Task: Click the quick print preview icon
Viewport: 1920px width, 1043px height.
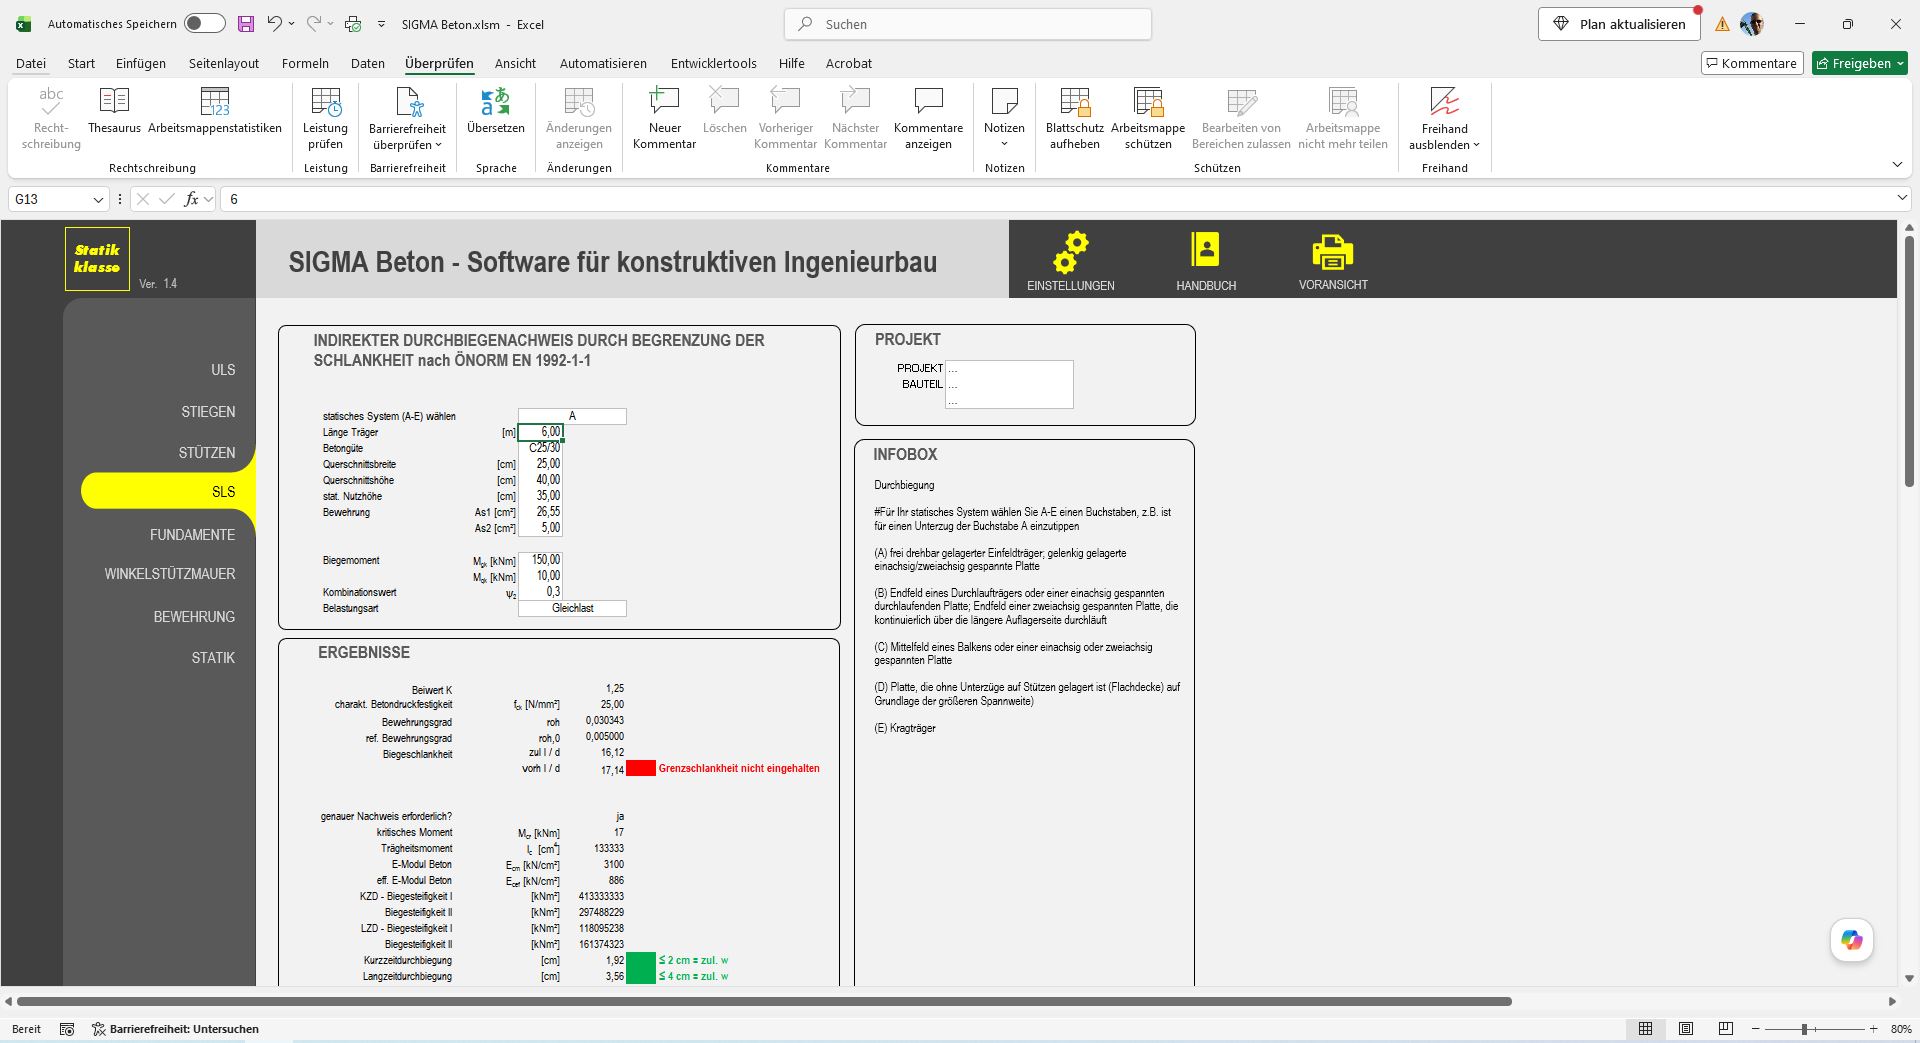Action: pos(353,24)
